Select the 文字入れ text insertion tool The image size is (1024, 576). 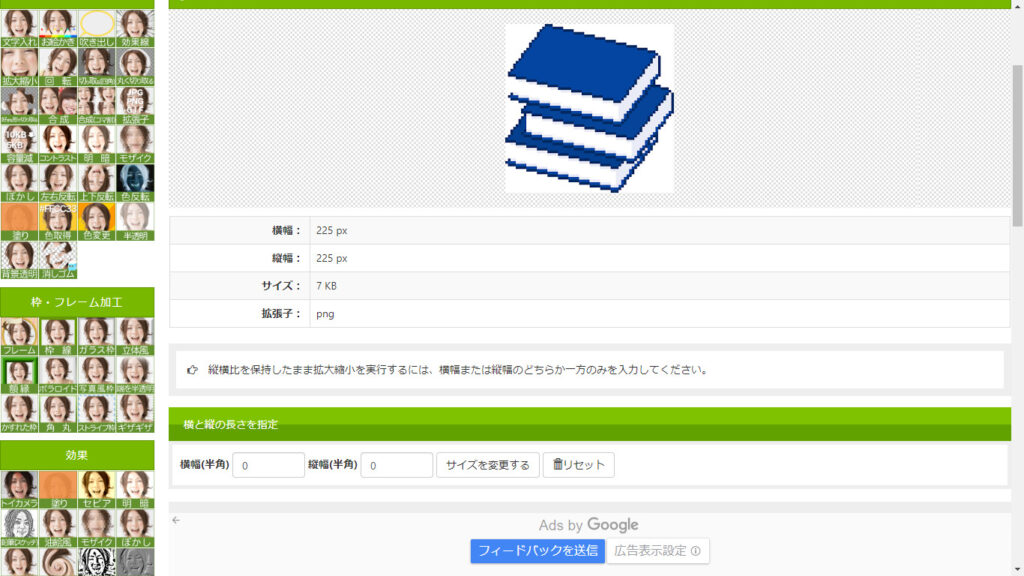pyautogui.click(x=19, y=29)
